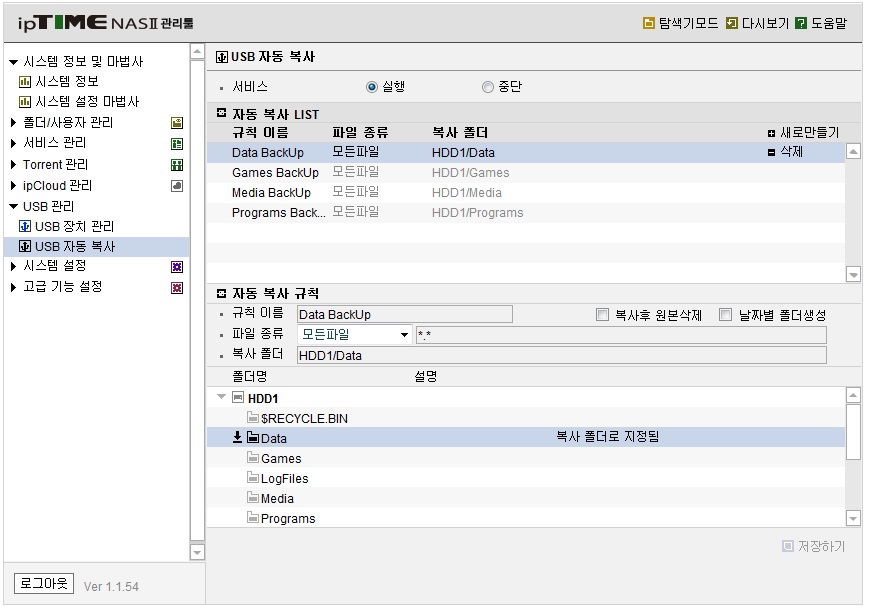Select Games BackUp rule row
This screenshot has width=869, height=610.
tap(525, 173)
